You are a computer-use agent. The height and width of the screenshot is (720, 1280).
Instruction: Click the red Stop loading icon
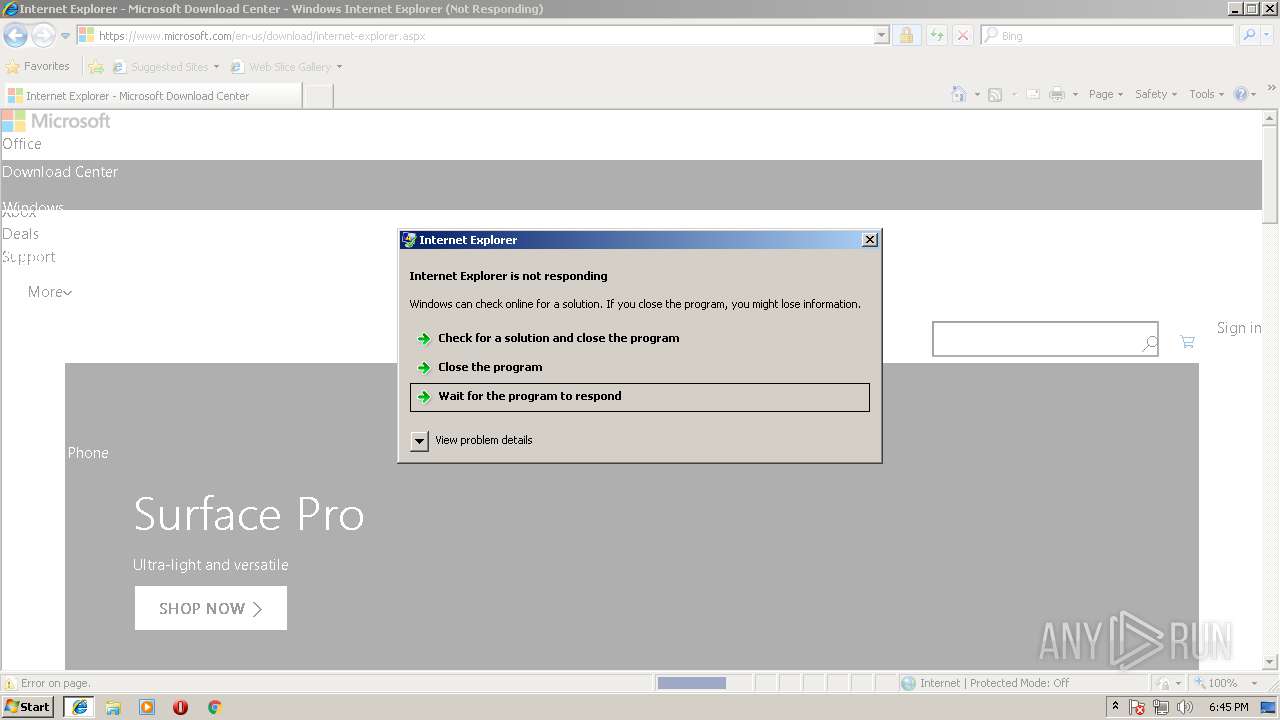pos(962,36)
